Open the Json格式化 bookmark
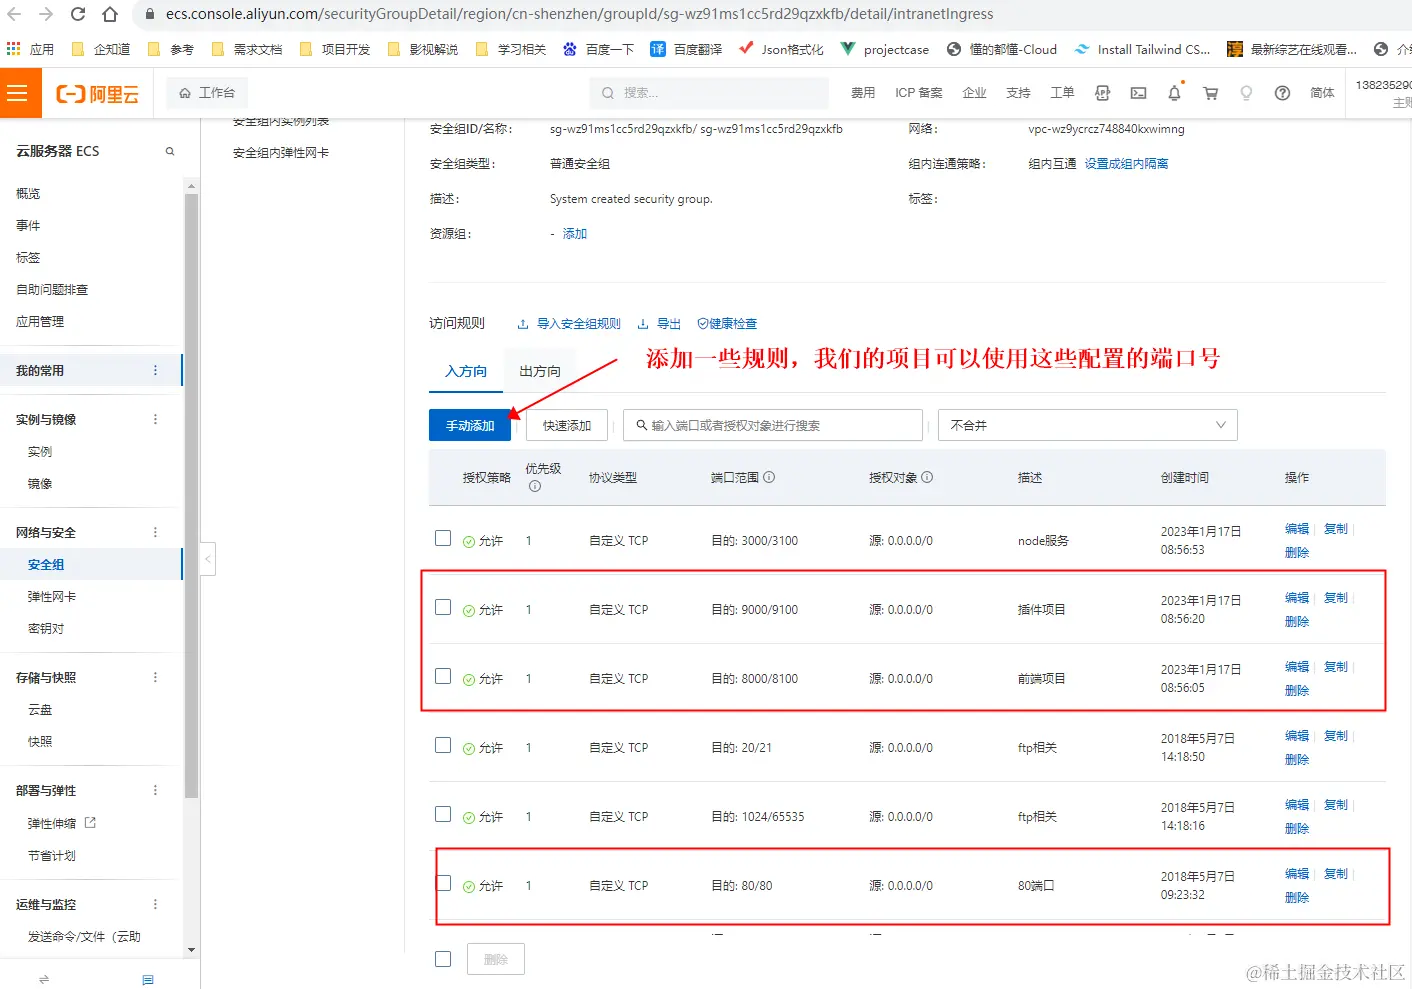 (x=781, y=49)
